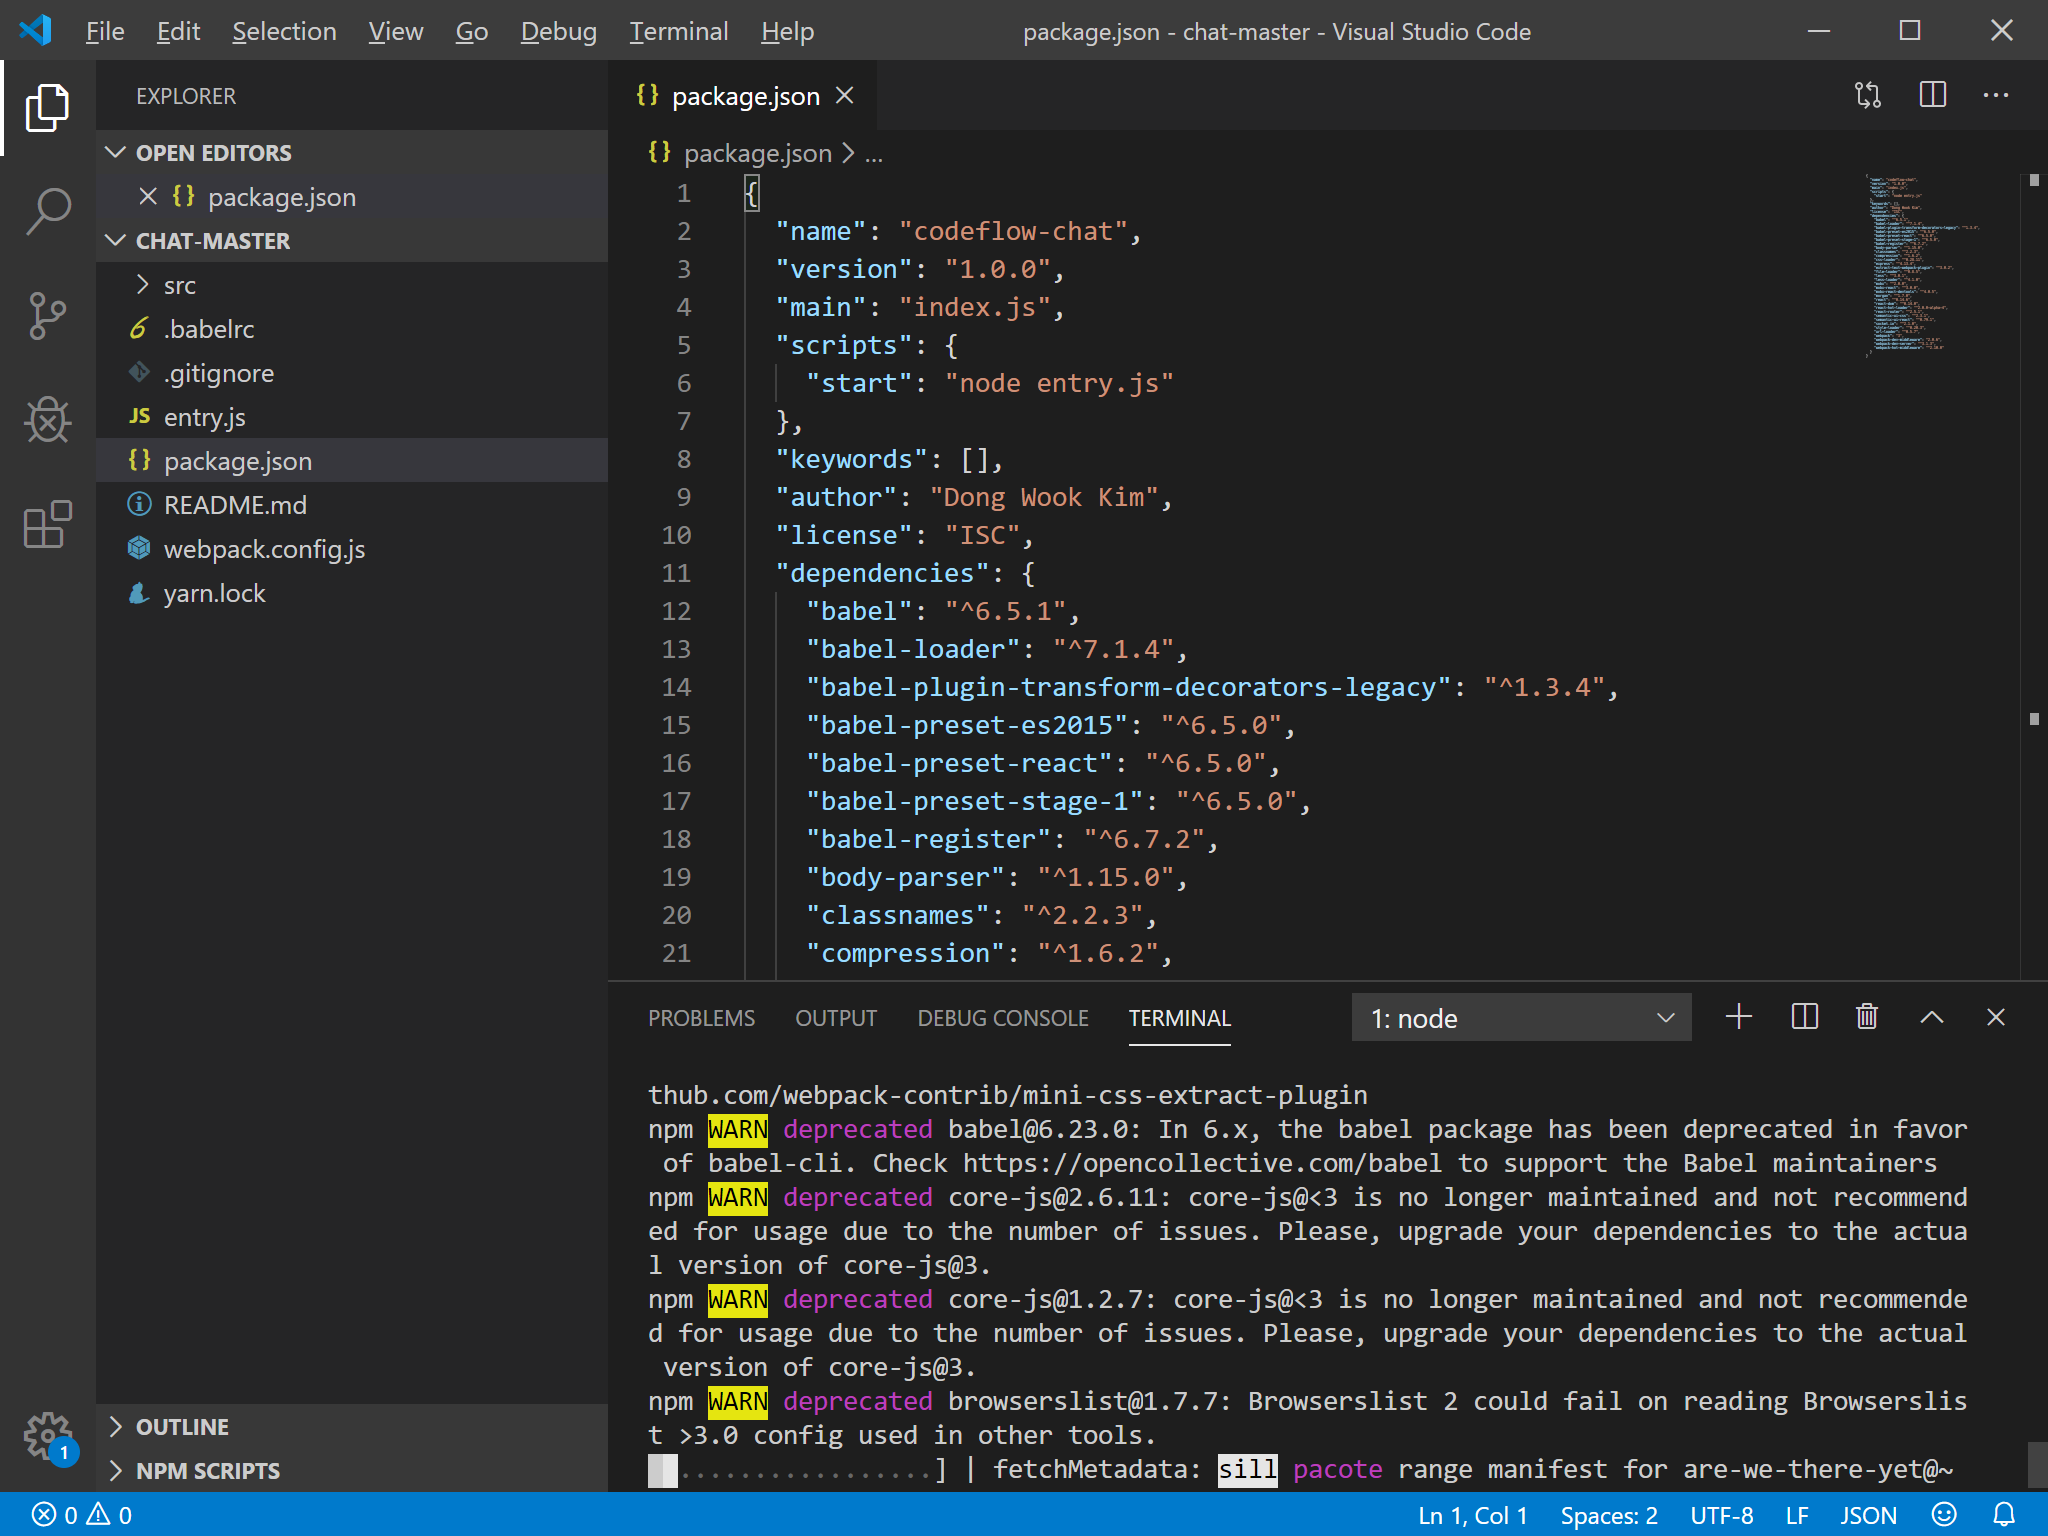The height and width of the screenshot is (1536, 2048).
Task: Open README.md file in explorer
Action: 352,505
